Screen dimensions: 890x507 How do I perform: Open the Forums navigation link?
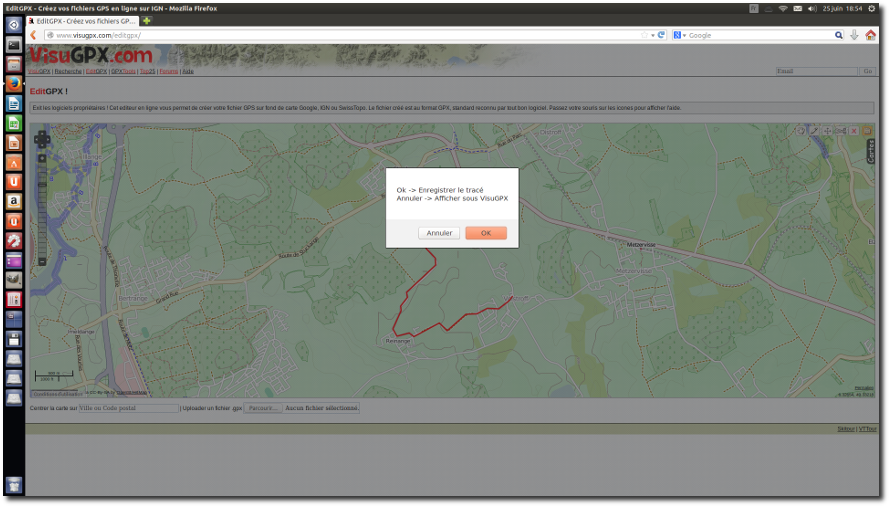(x=169, y=72)
